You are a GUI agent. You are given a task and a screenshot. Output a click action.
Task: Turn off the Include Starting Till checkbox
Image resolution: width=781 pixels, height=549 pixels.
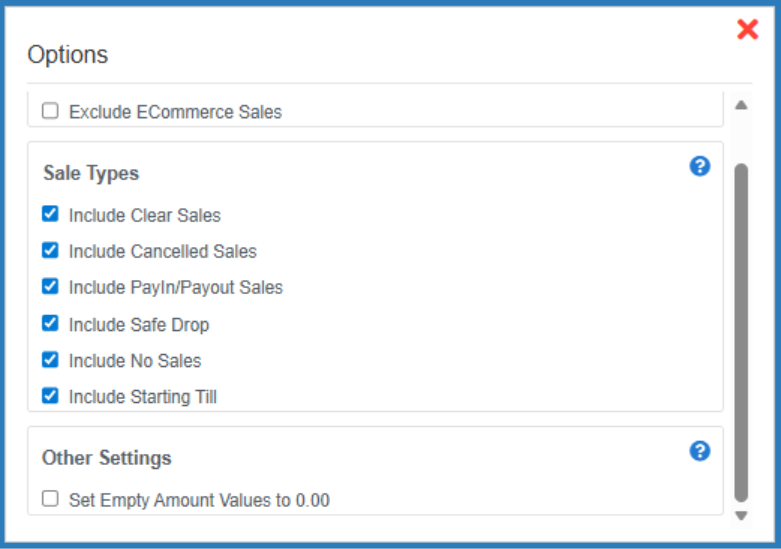[x=50, y=396]
